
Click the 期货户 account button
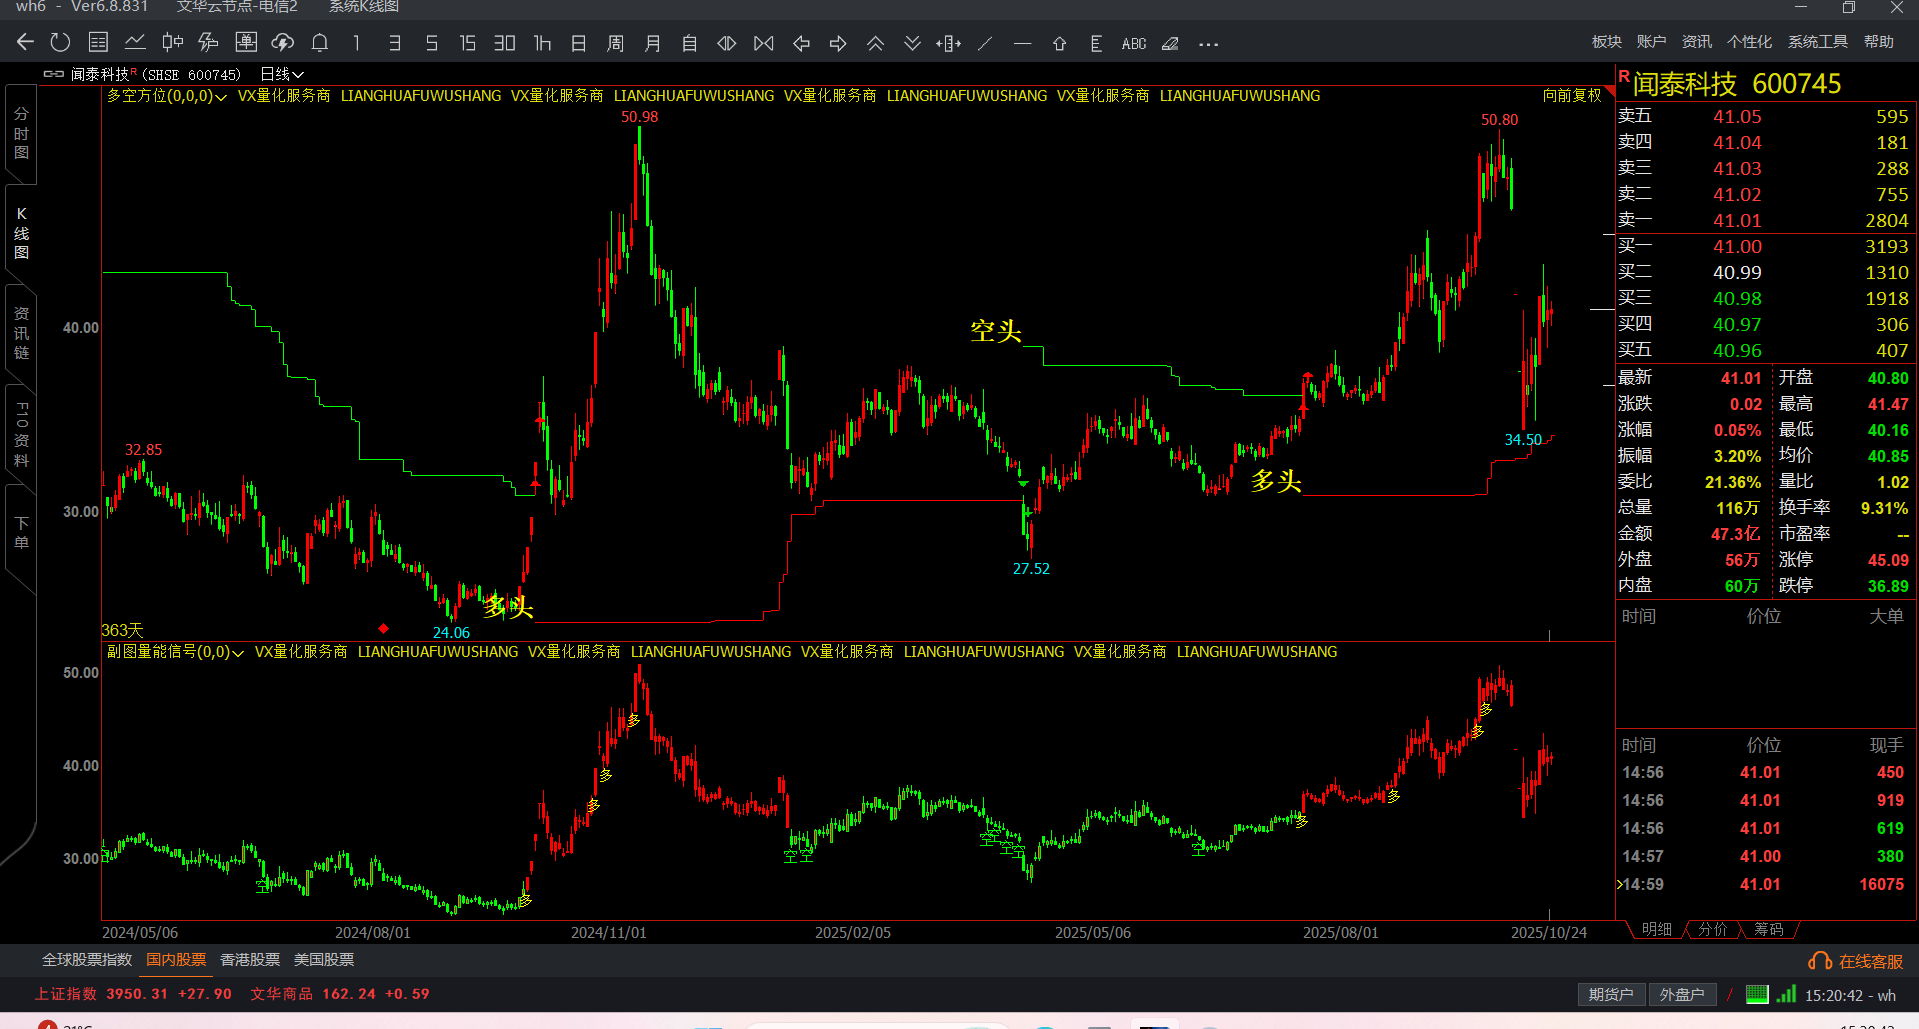coord(1611,995)
